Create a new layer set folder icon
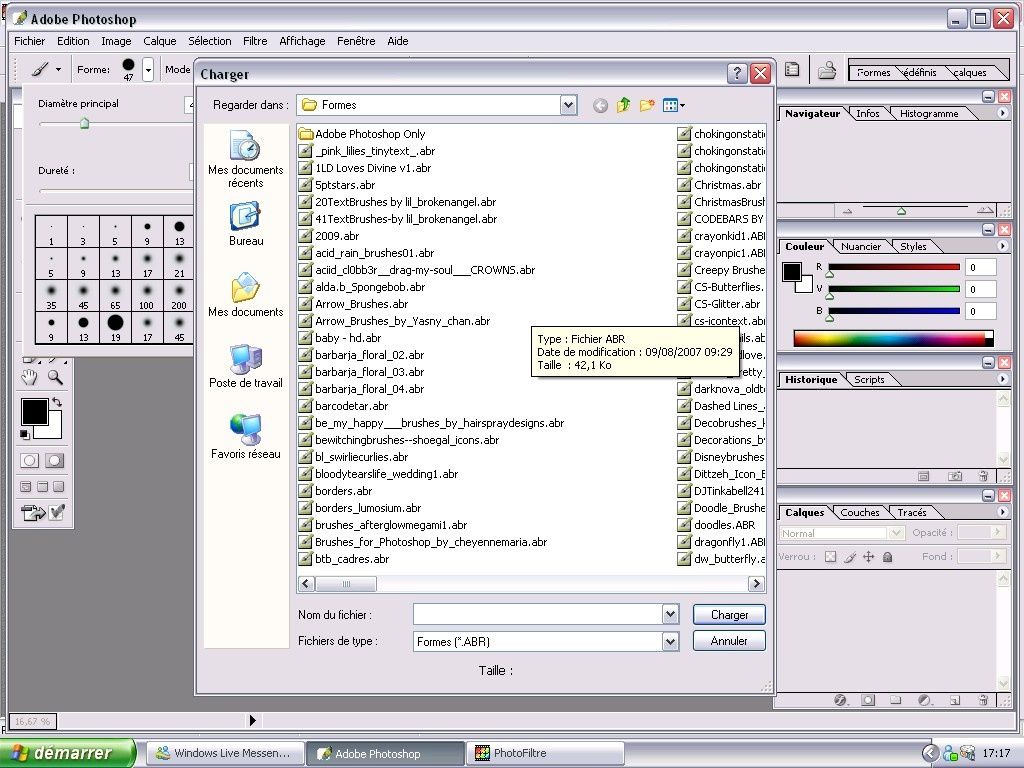 pos(895,700)
